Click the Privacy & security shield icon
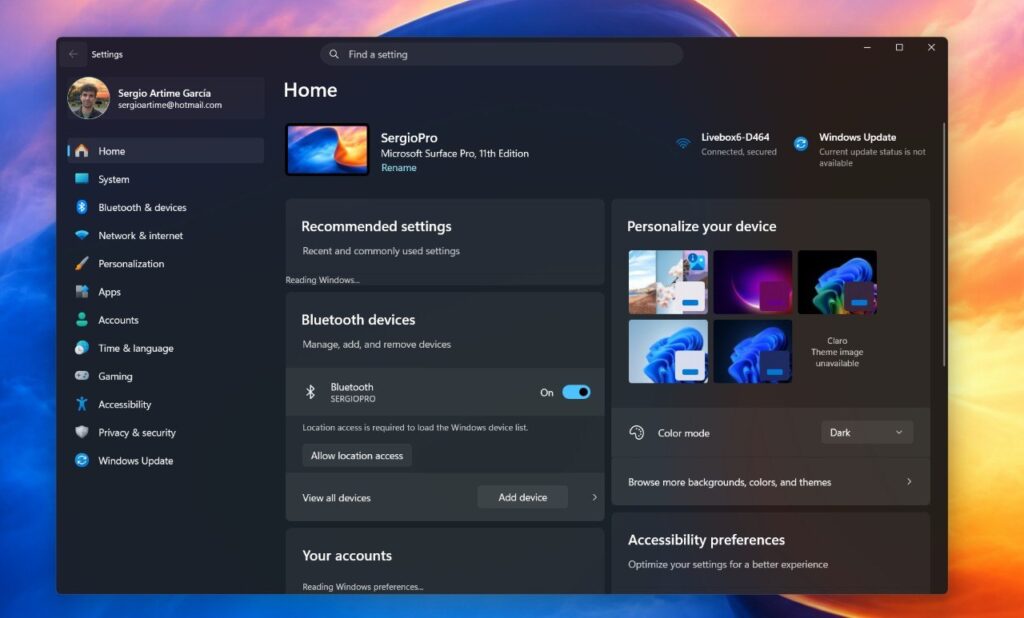 coord(82,432)
